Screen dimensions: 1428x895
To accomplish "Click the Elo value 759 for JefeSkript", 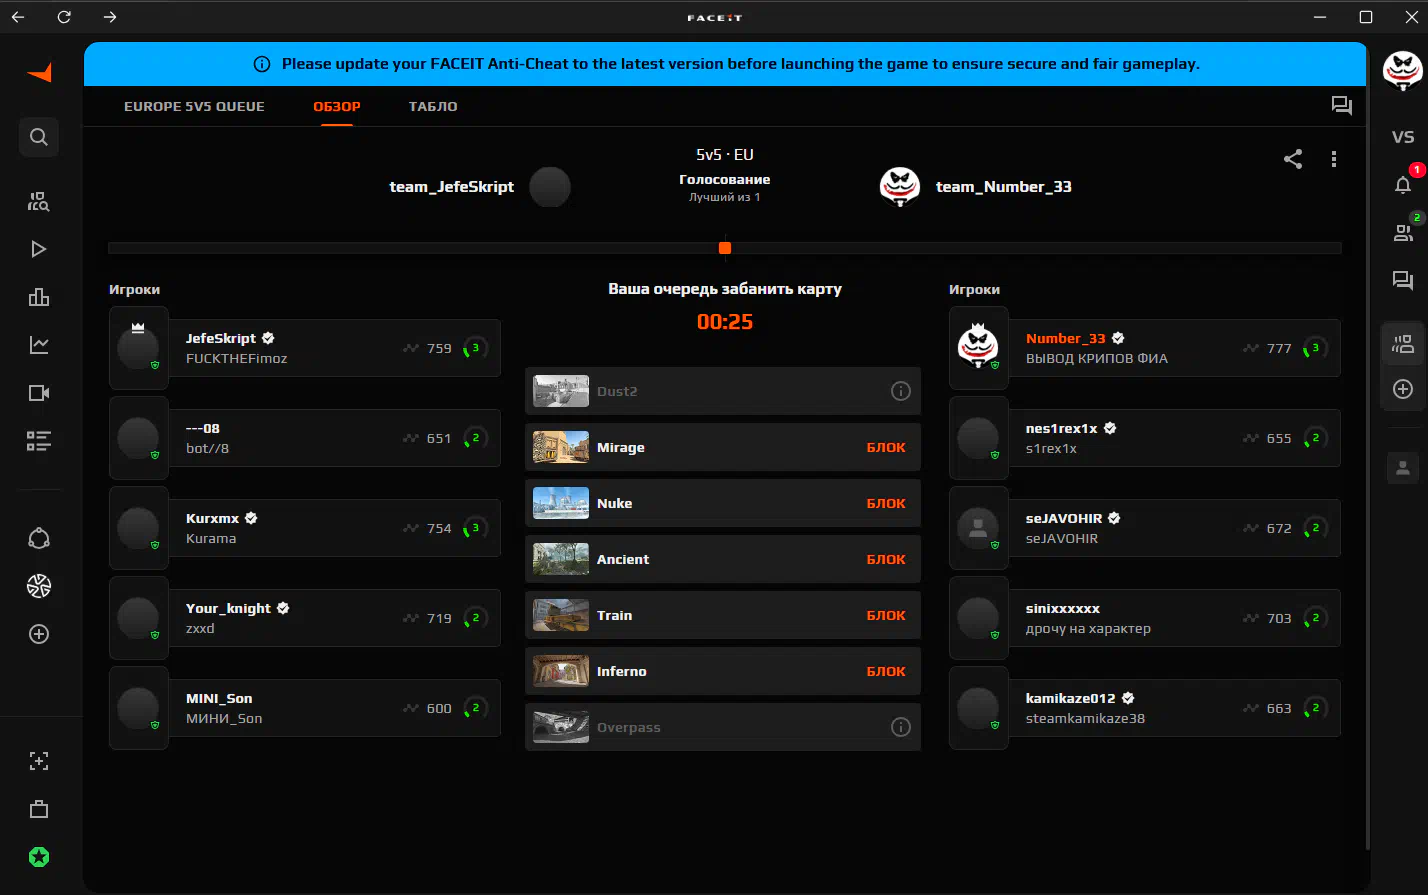I will coord(439,348).
